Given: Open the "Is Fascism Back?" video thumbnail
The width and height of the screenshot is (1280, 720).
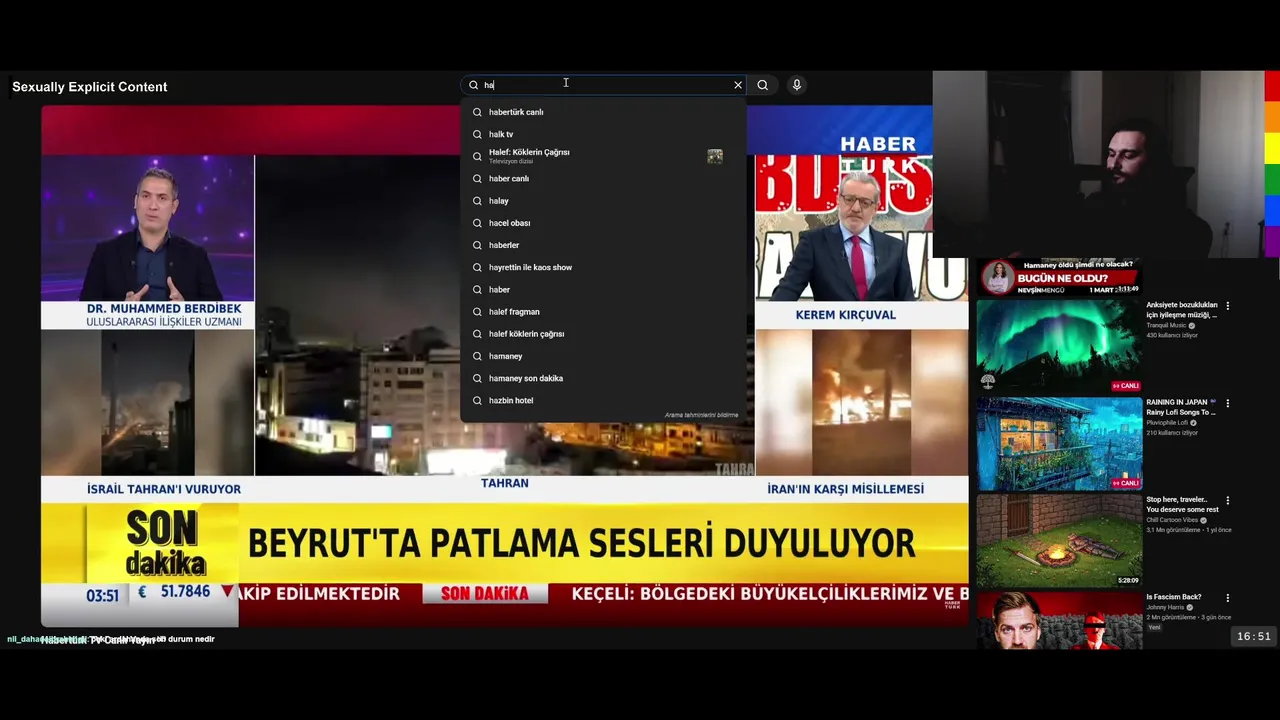Looking at the screenshot, I should coord(1059,620).
